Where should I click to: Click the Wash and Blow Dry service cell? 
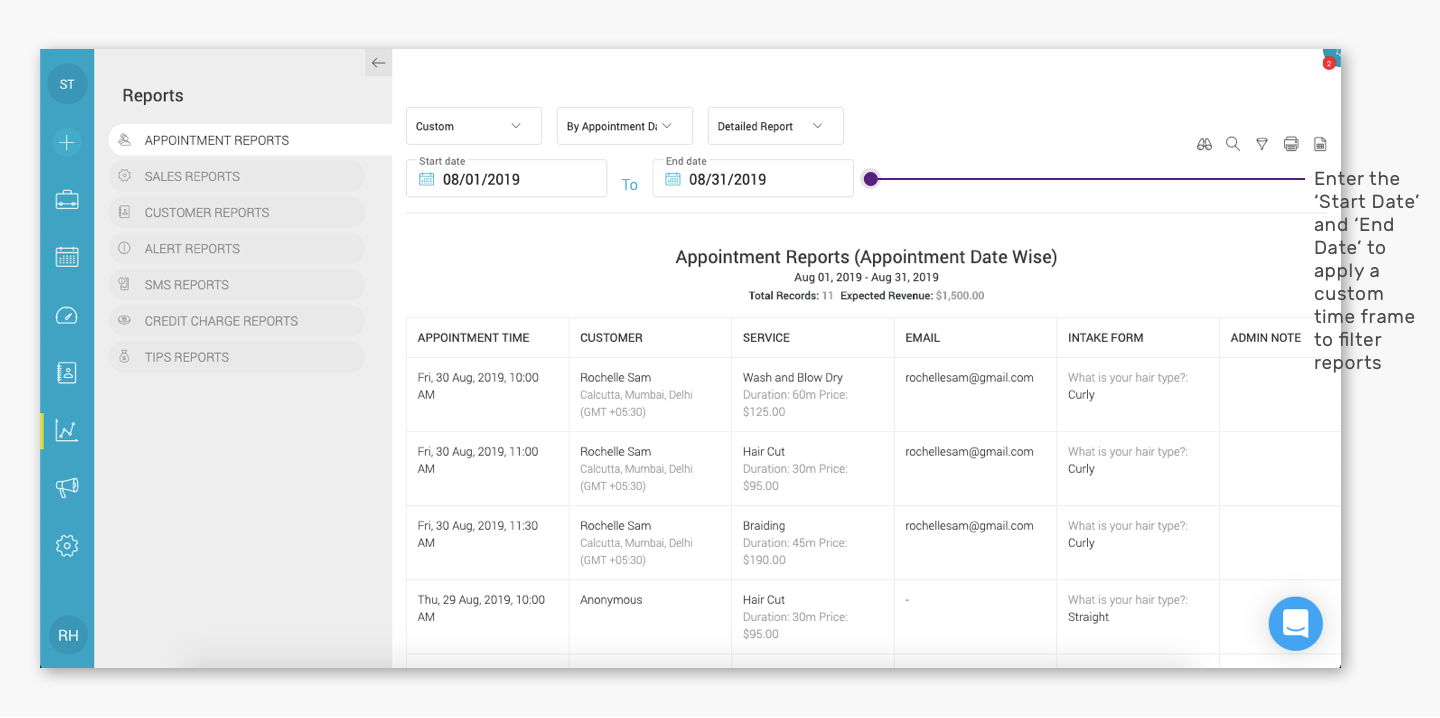pos(813,395)
